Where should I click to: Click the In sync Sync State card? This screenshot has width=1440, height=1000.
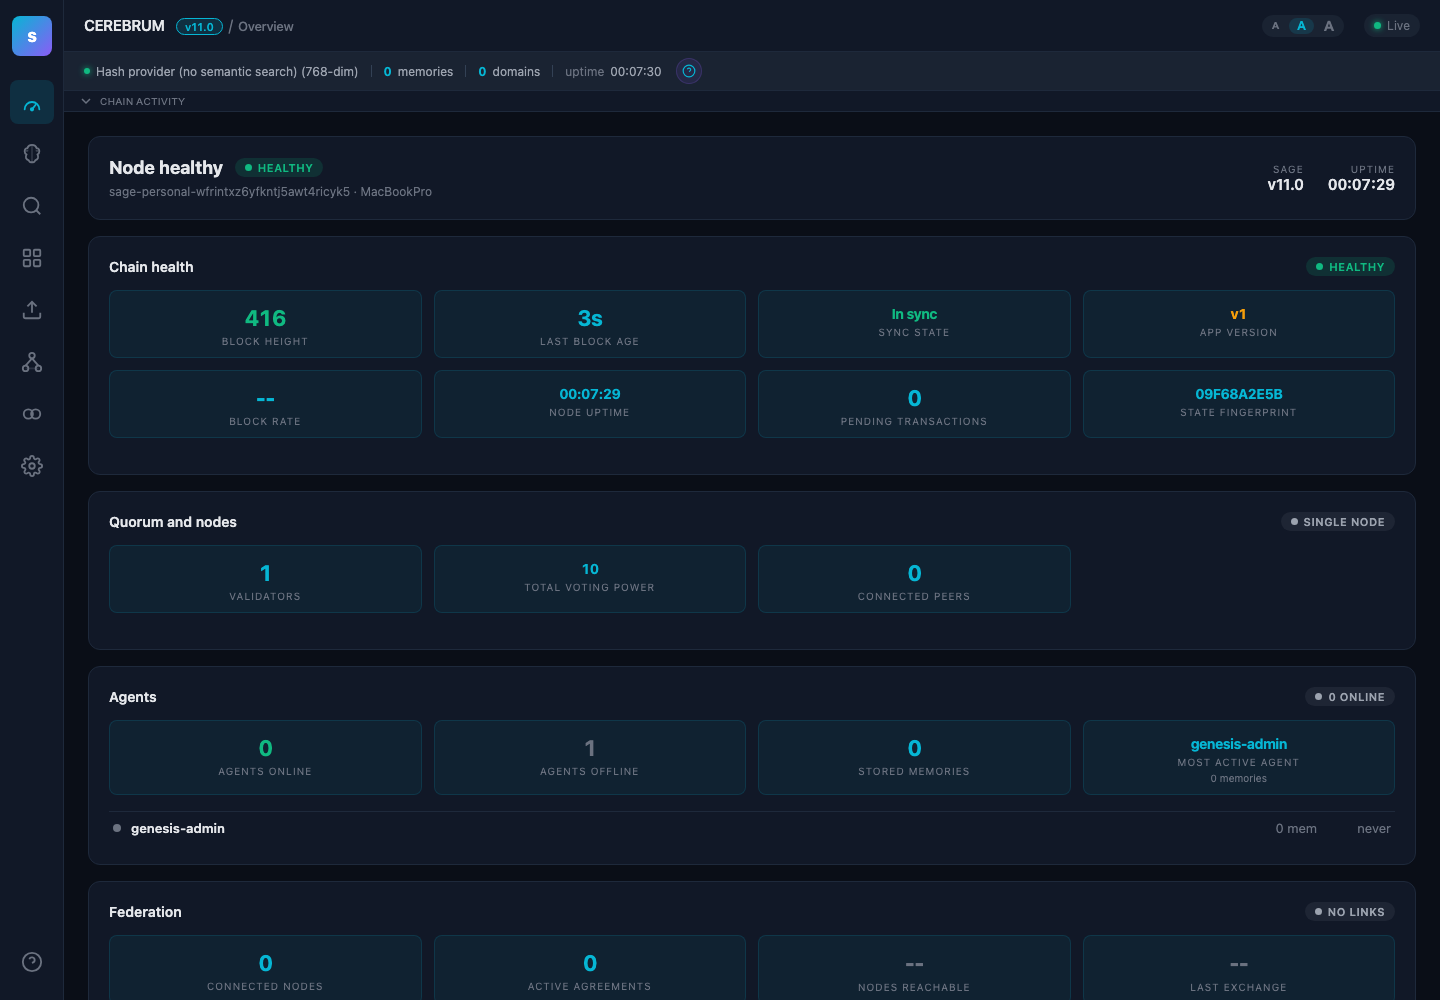(914, 324)
